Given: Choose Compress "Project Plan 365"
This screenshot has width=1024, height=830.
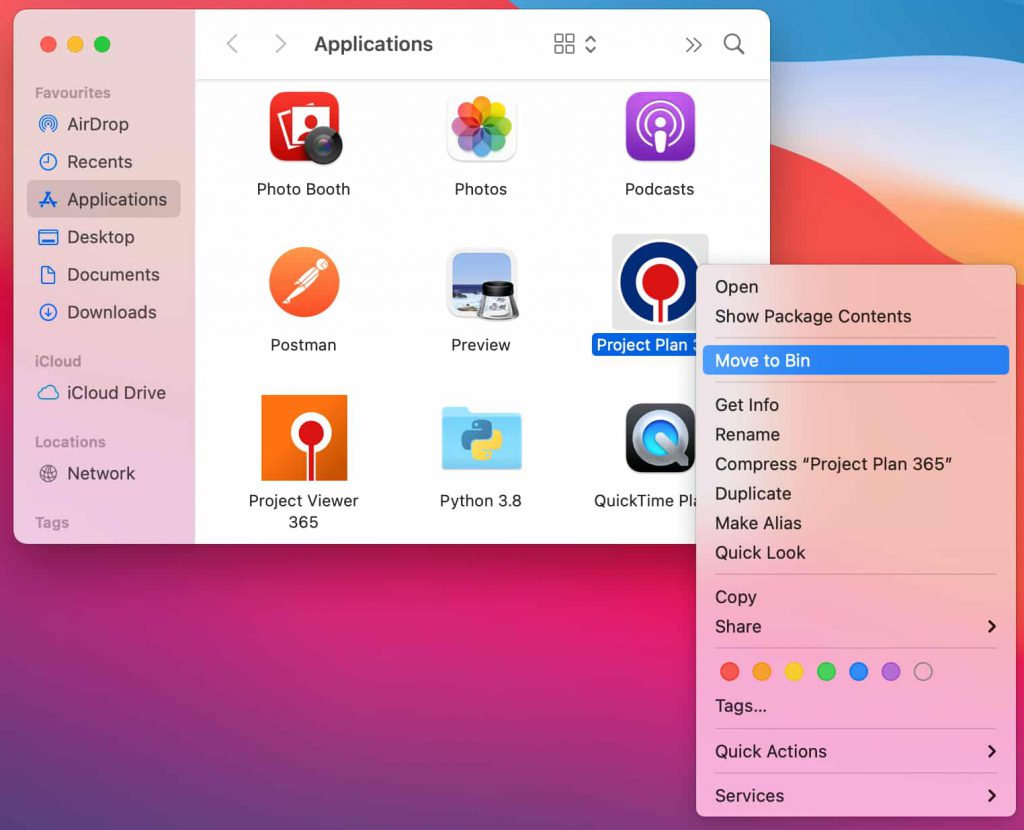Looking at the screenshot, I should (x=856, y=464).
